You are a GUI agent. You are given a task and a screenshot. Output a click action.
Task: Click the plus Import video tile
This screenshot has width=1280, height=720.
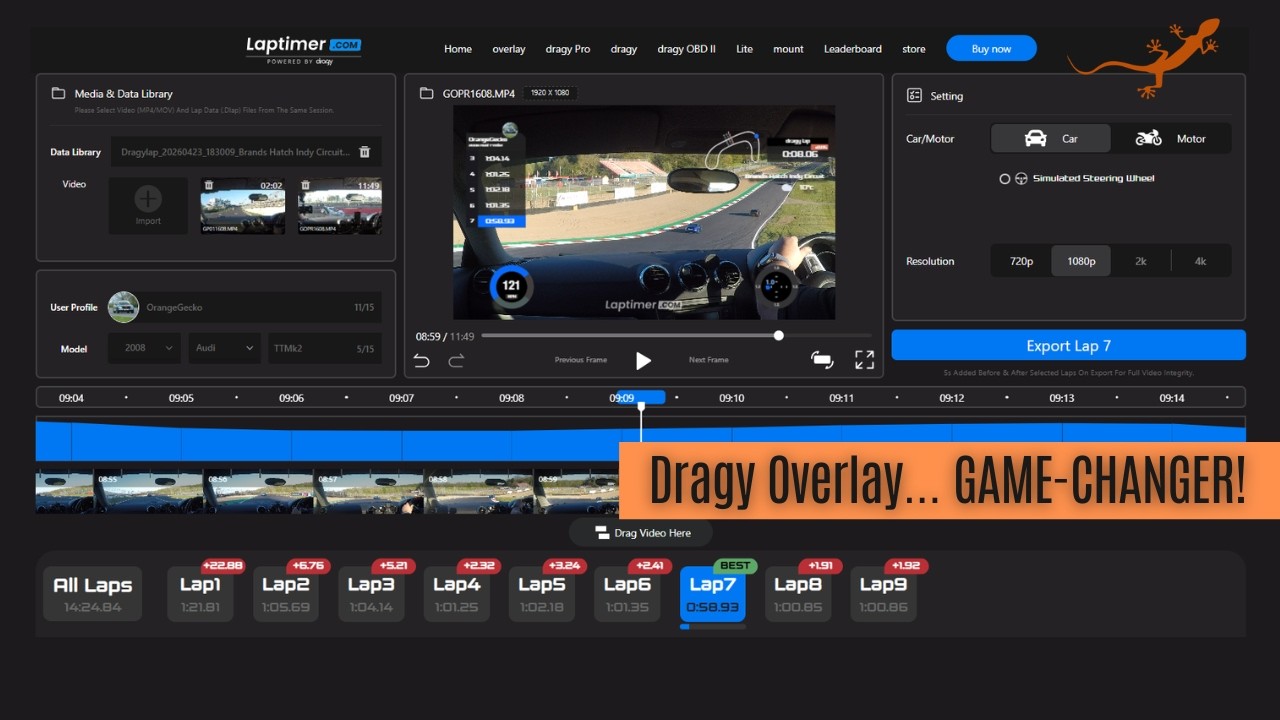[148, 205]
